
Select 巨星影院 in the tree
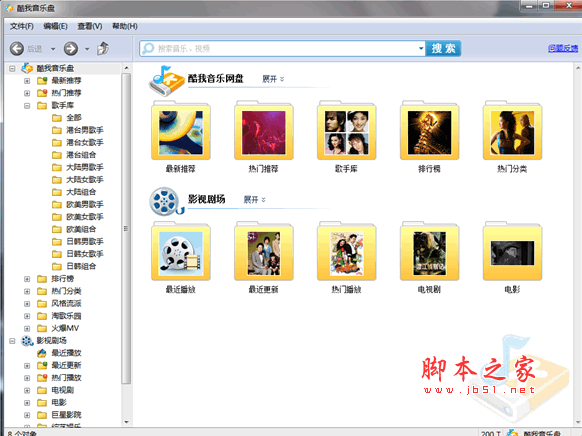coord(66,415)
